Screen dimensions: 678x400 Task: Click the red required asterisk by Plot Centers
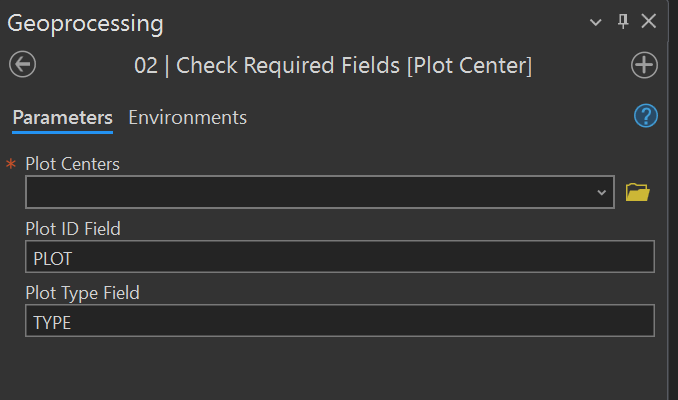tap(12, 164)
